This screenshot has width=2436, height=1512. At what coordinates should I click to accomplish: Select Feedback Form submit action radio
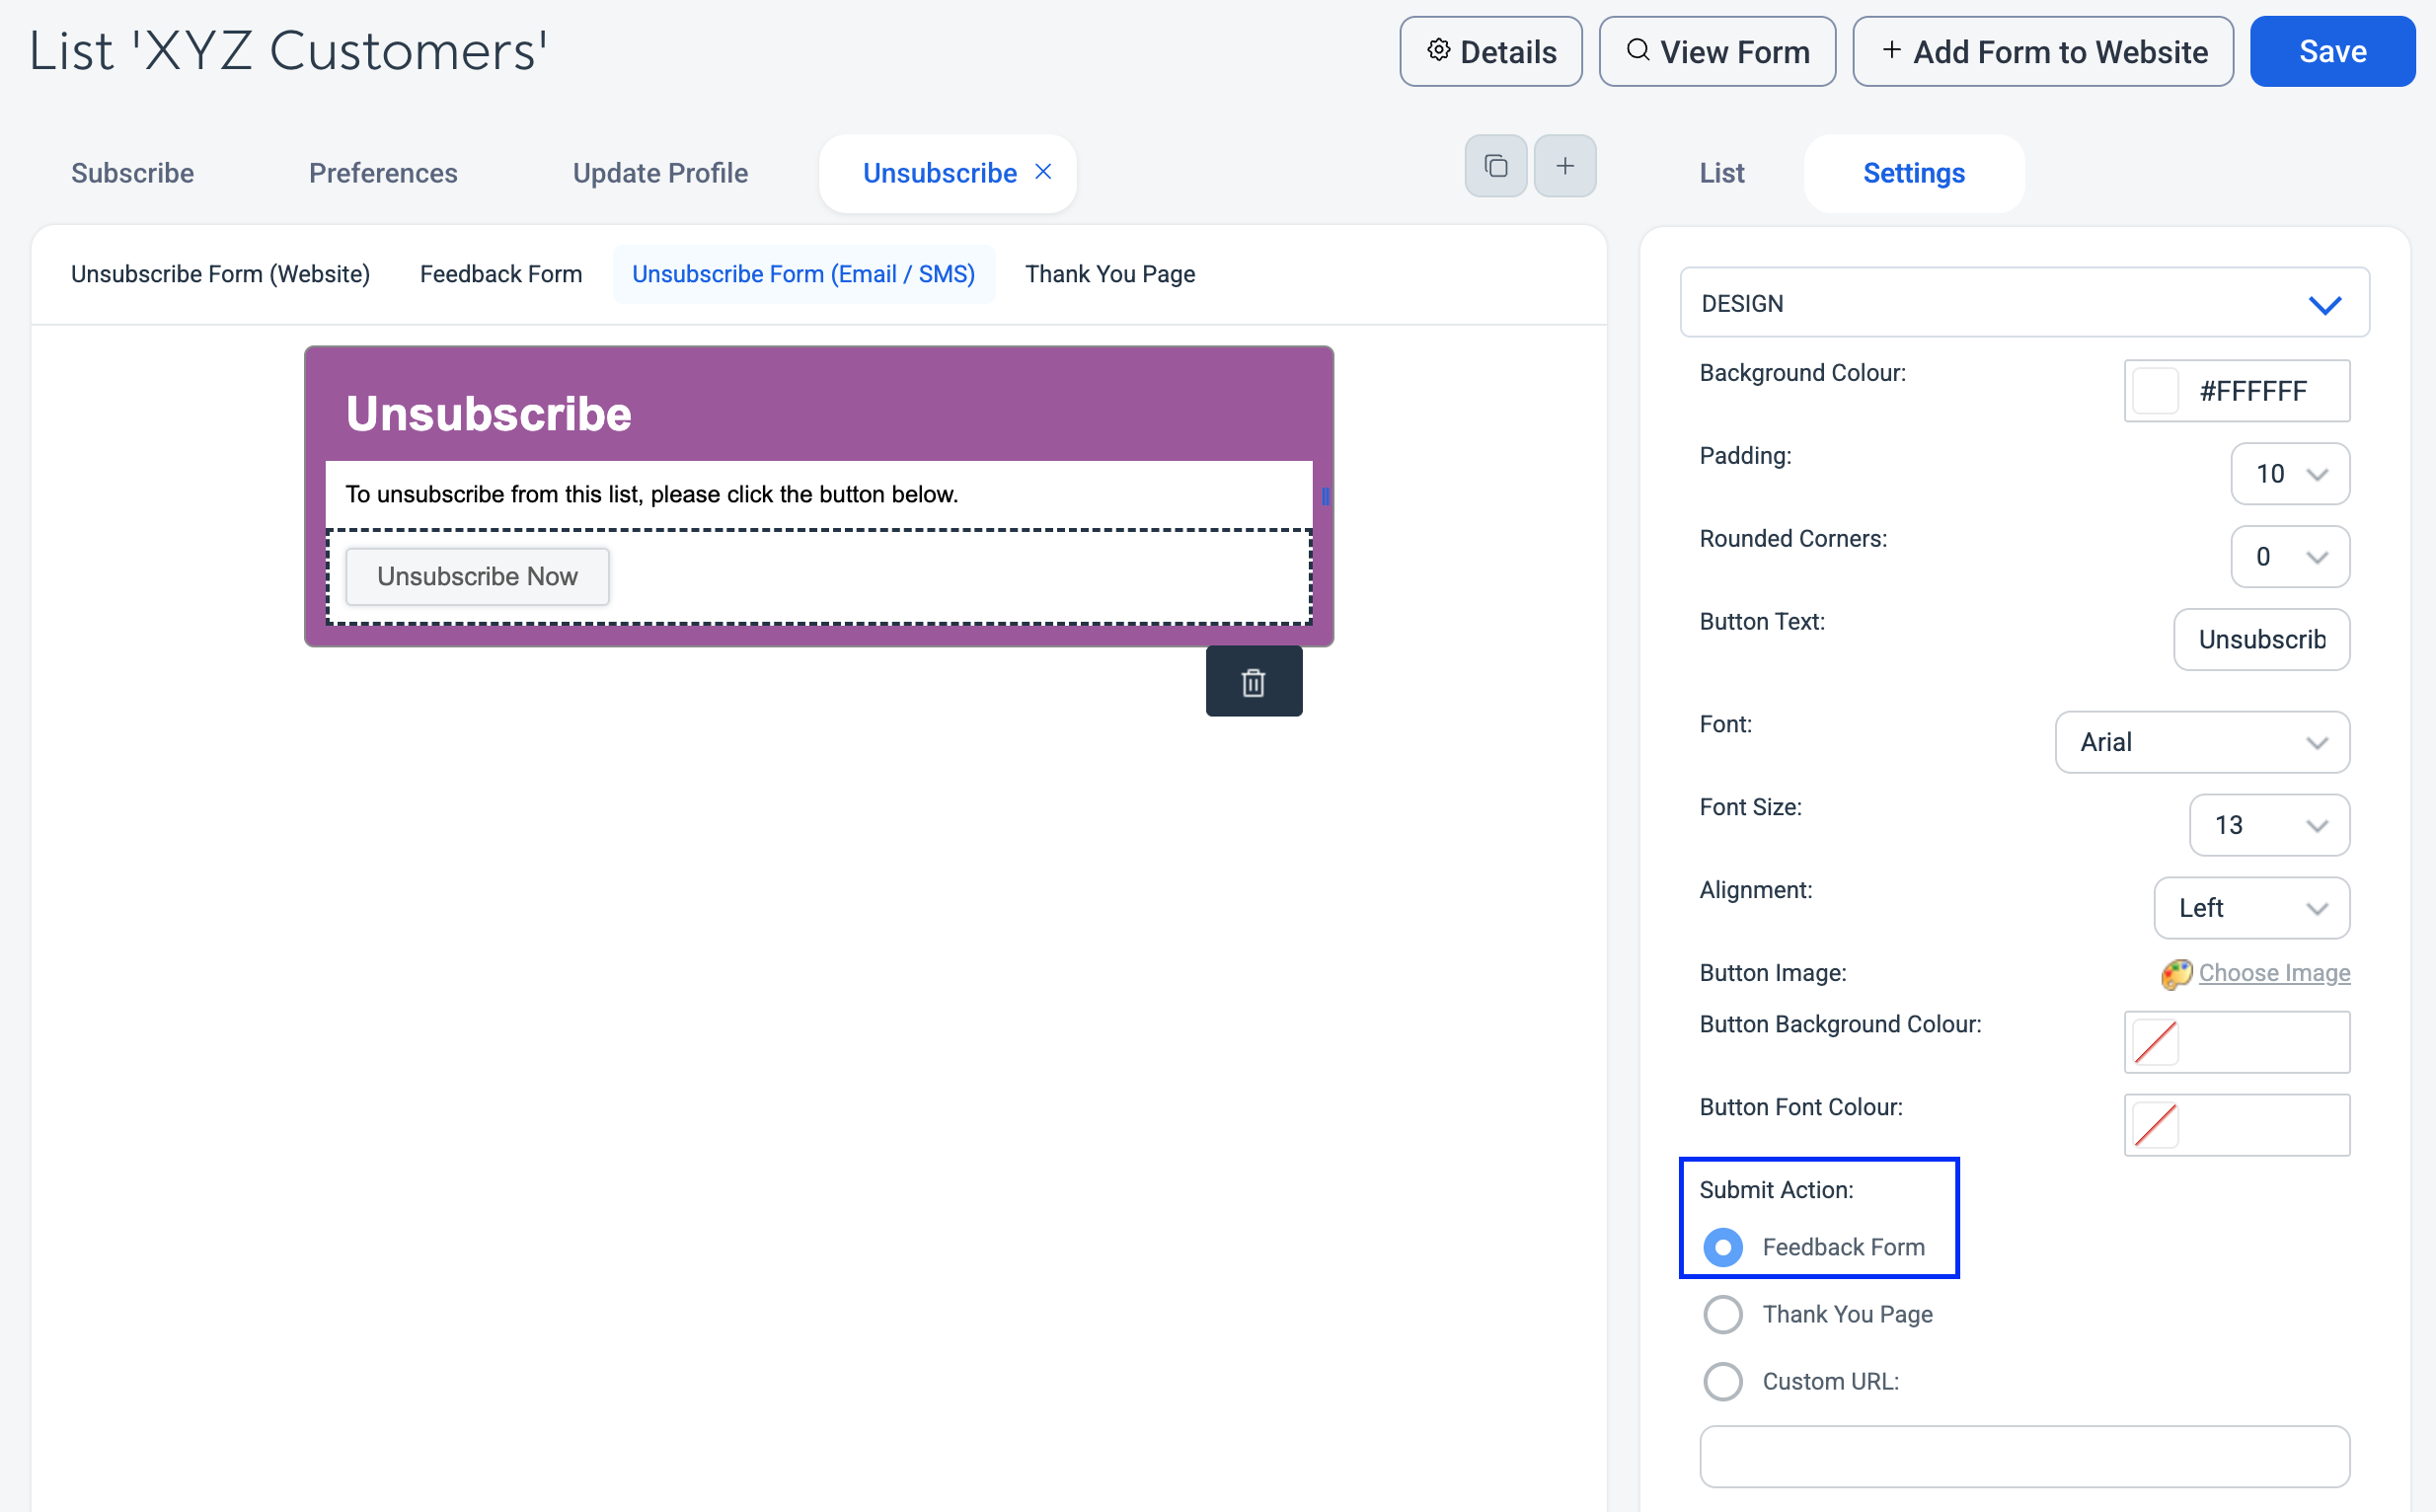[1723, 1247]
